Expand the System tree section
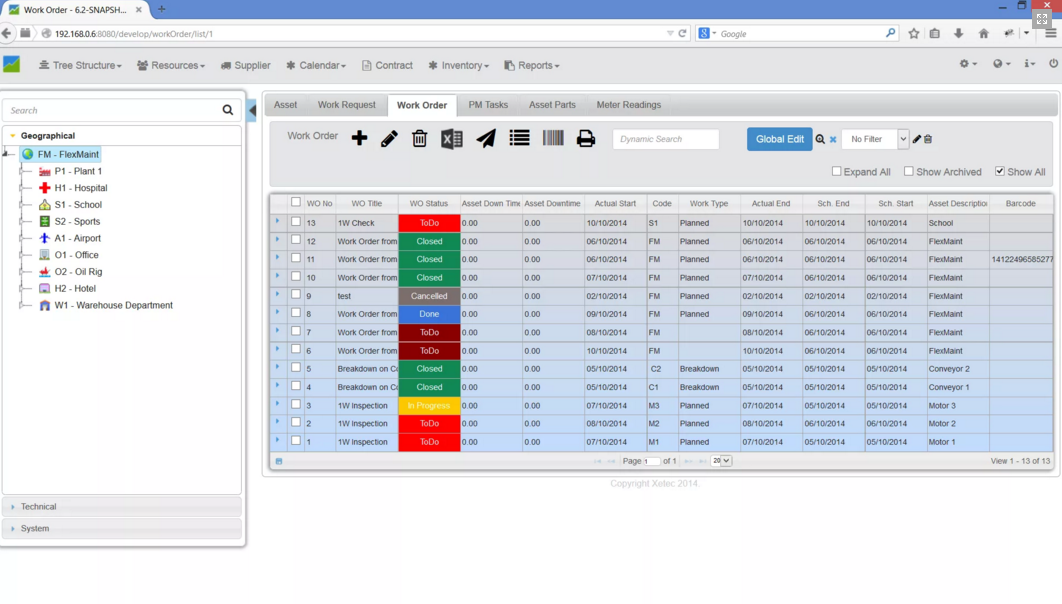 tap(122, 528)
